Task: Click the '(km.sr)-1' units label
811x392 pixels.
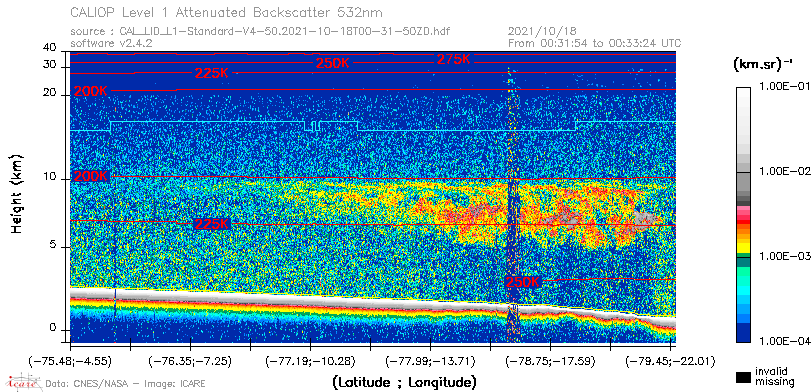Action: pyautogui.click(x=762, y=64)
